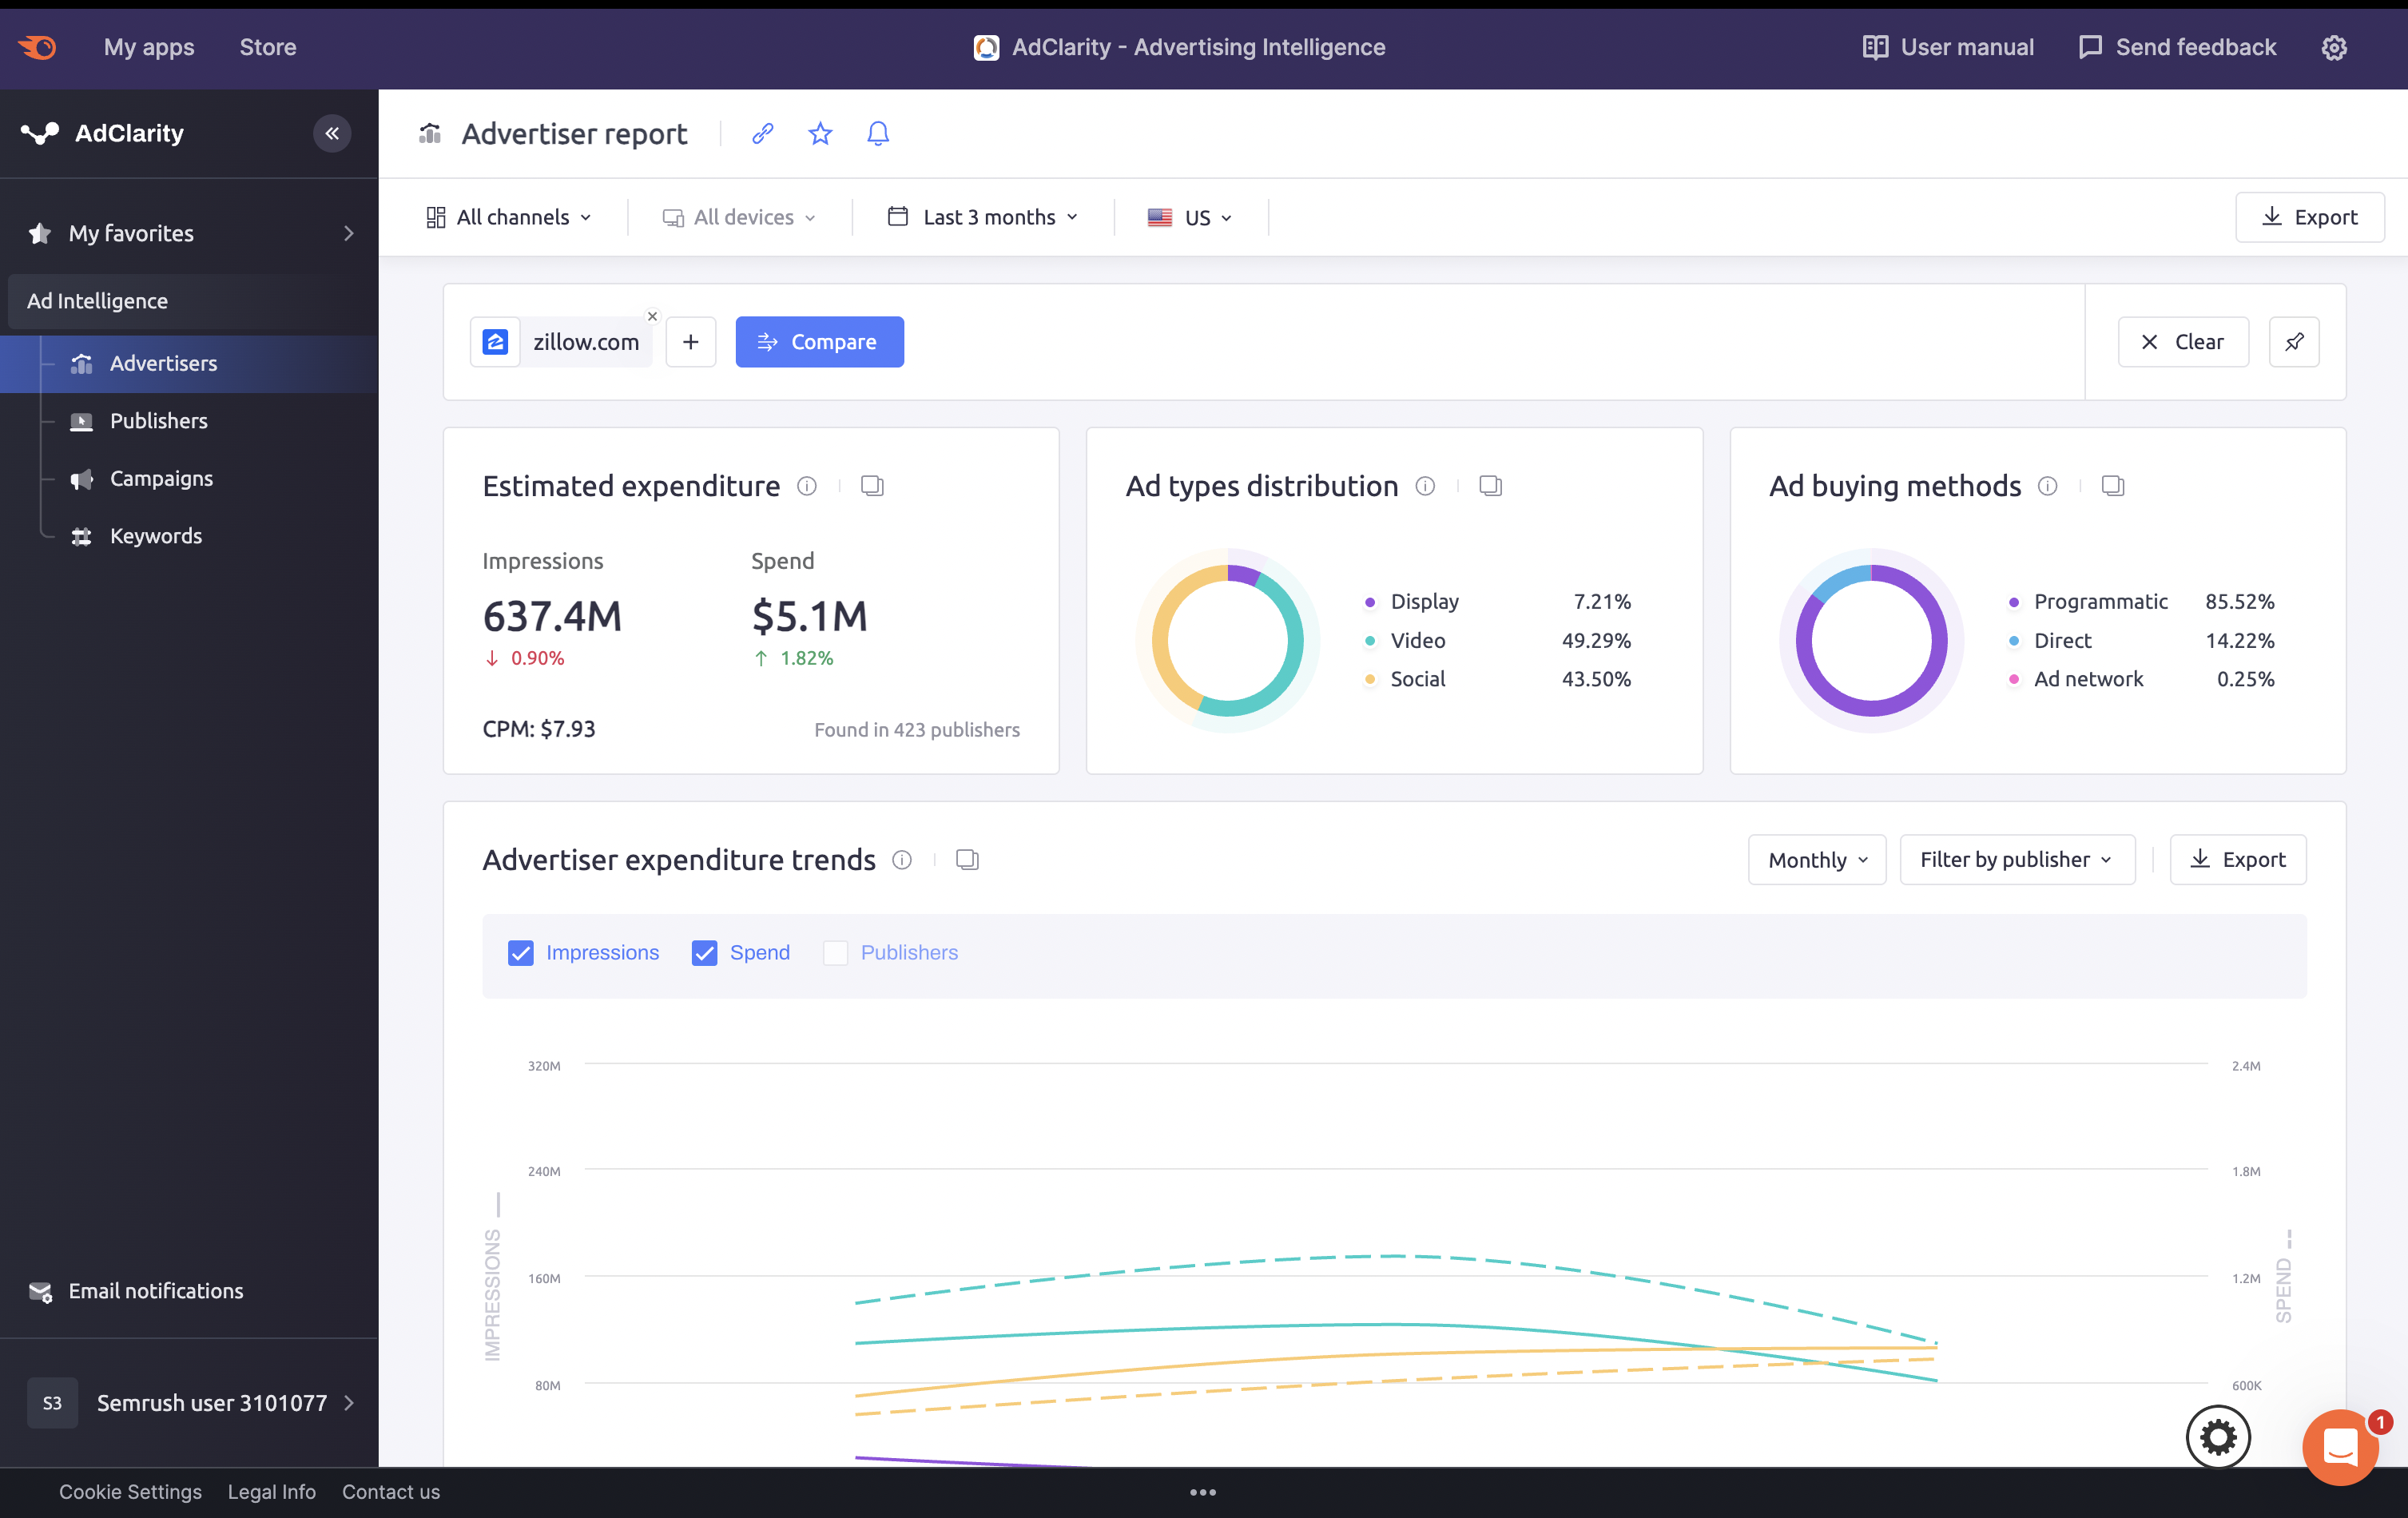Expand the Monthly interval dropdown
Viewport: 2408px width, 1518px height.
tap(1817, 860)
